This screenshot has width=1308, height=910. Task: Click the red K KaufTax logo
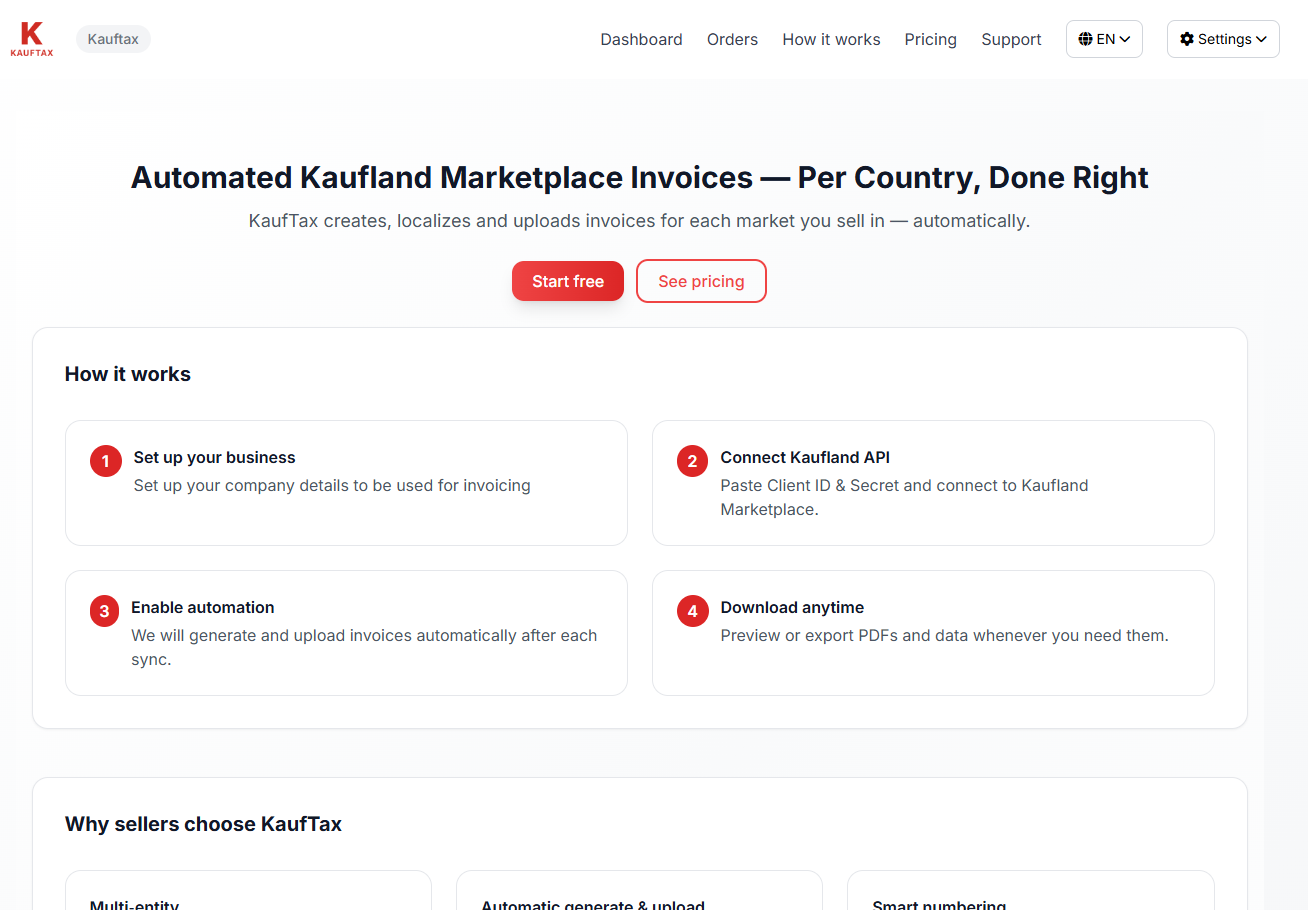pos(31,38)
